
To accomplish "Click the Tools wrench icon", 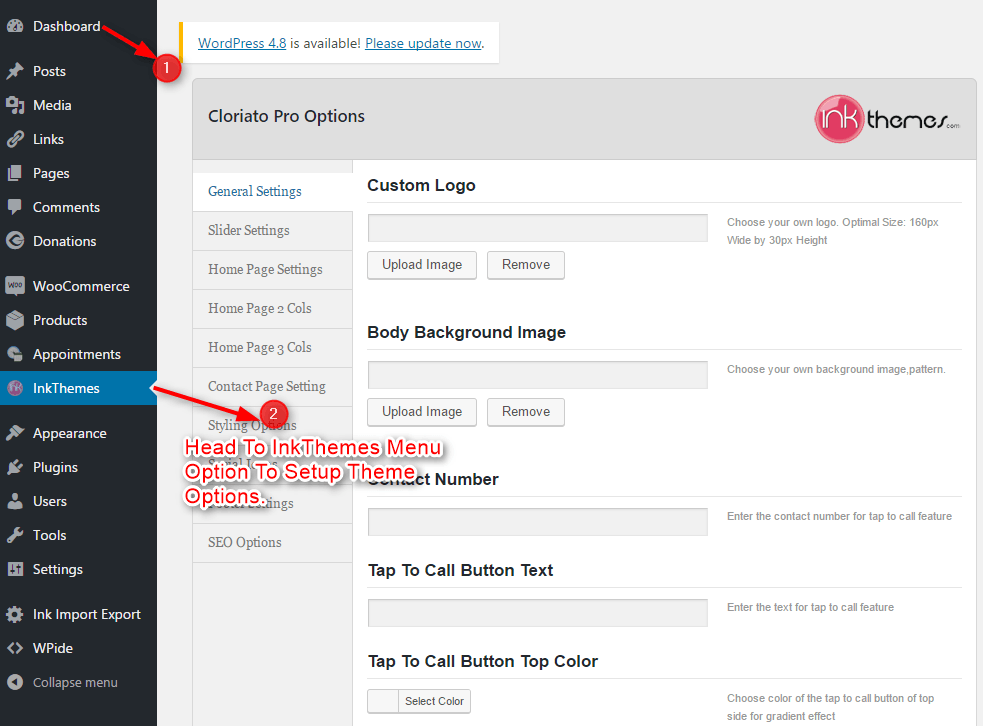I will pos(15,535).
